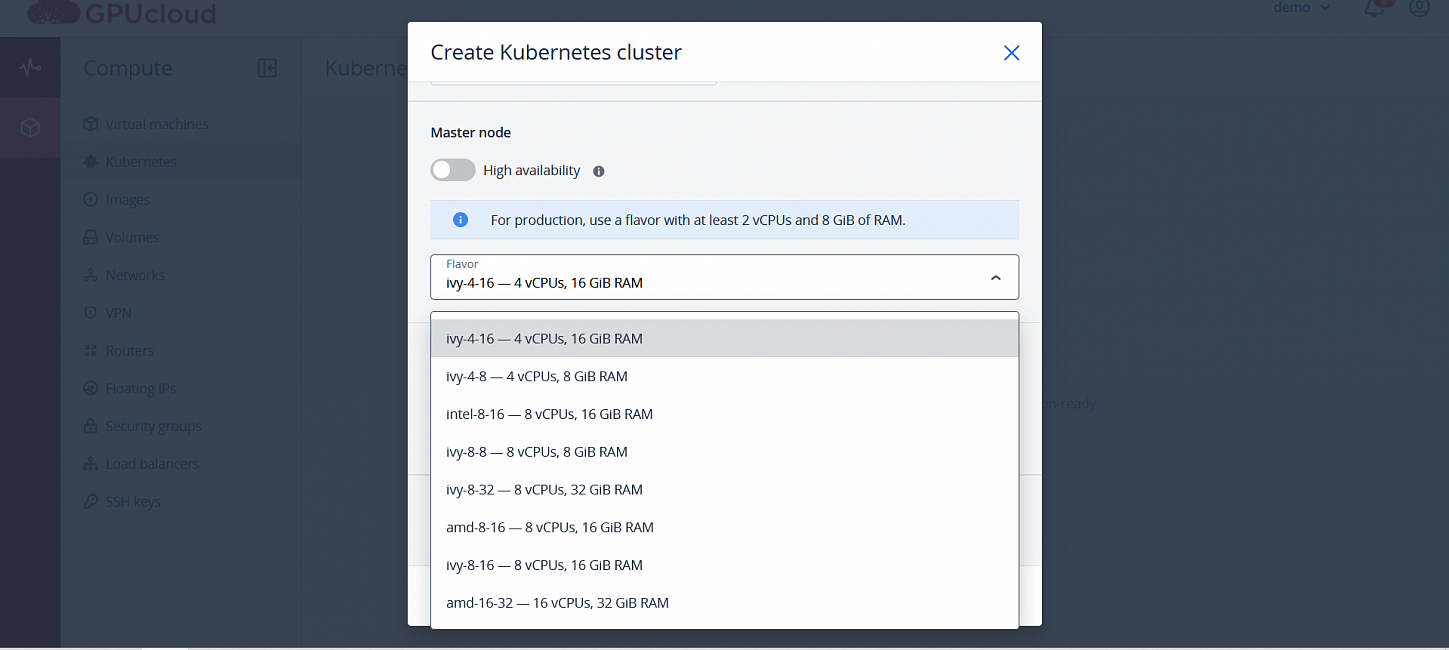
Task: Click the Volumes drive icon
Action: point(90,237)
